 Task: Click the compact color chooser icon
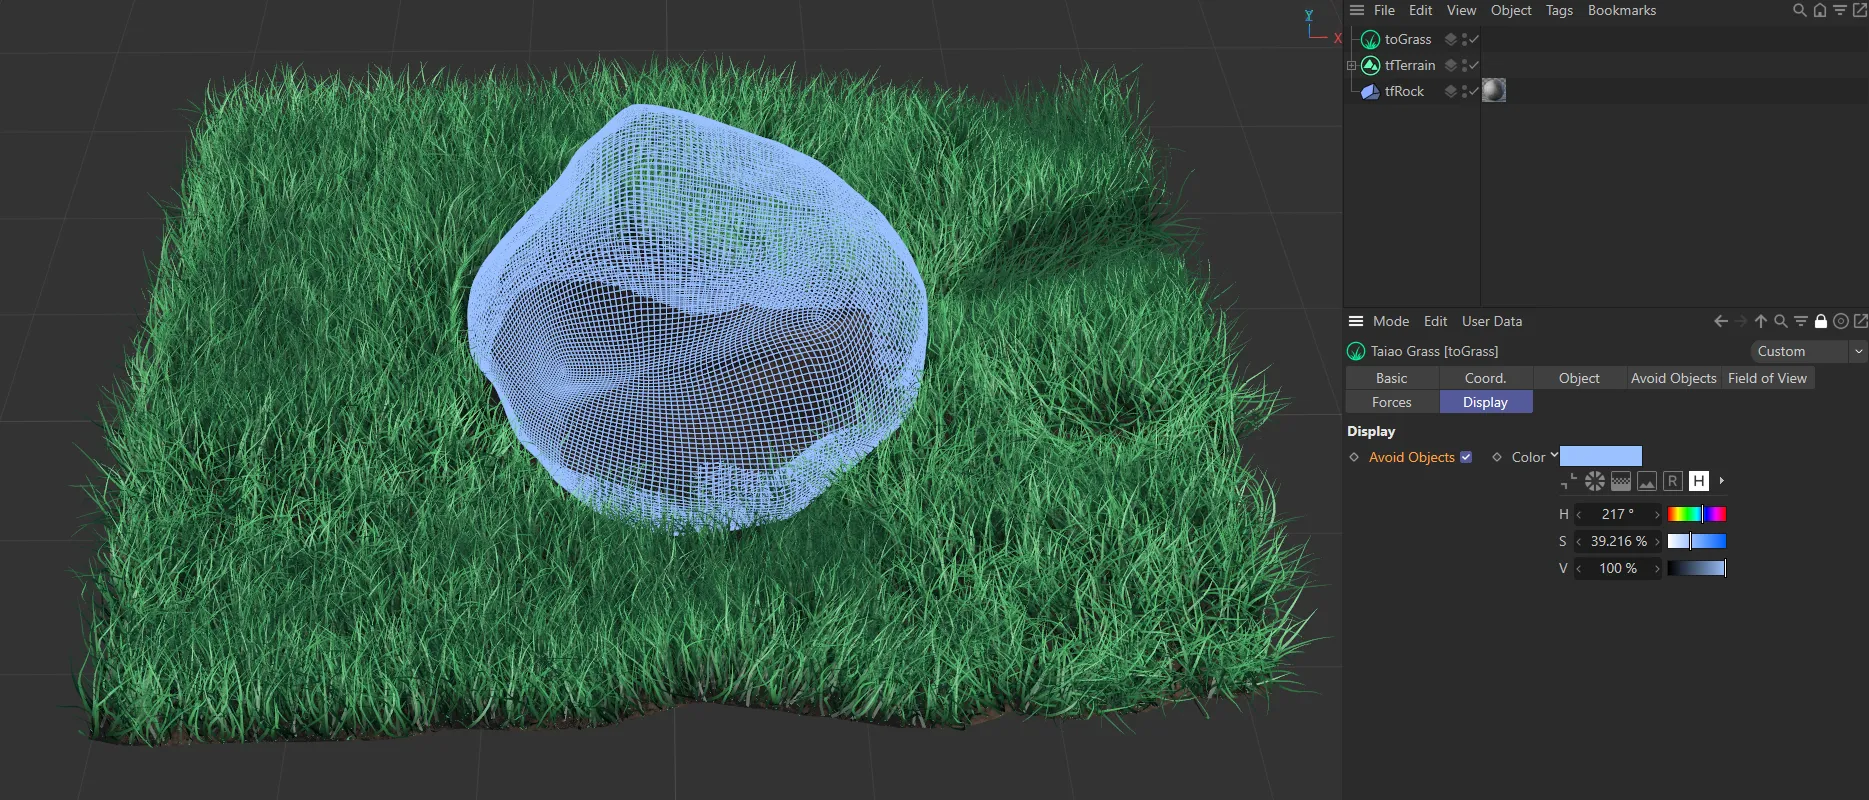click(1568, 481)
